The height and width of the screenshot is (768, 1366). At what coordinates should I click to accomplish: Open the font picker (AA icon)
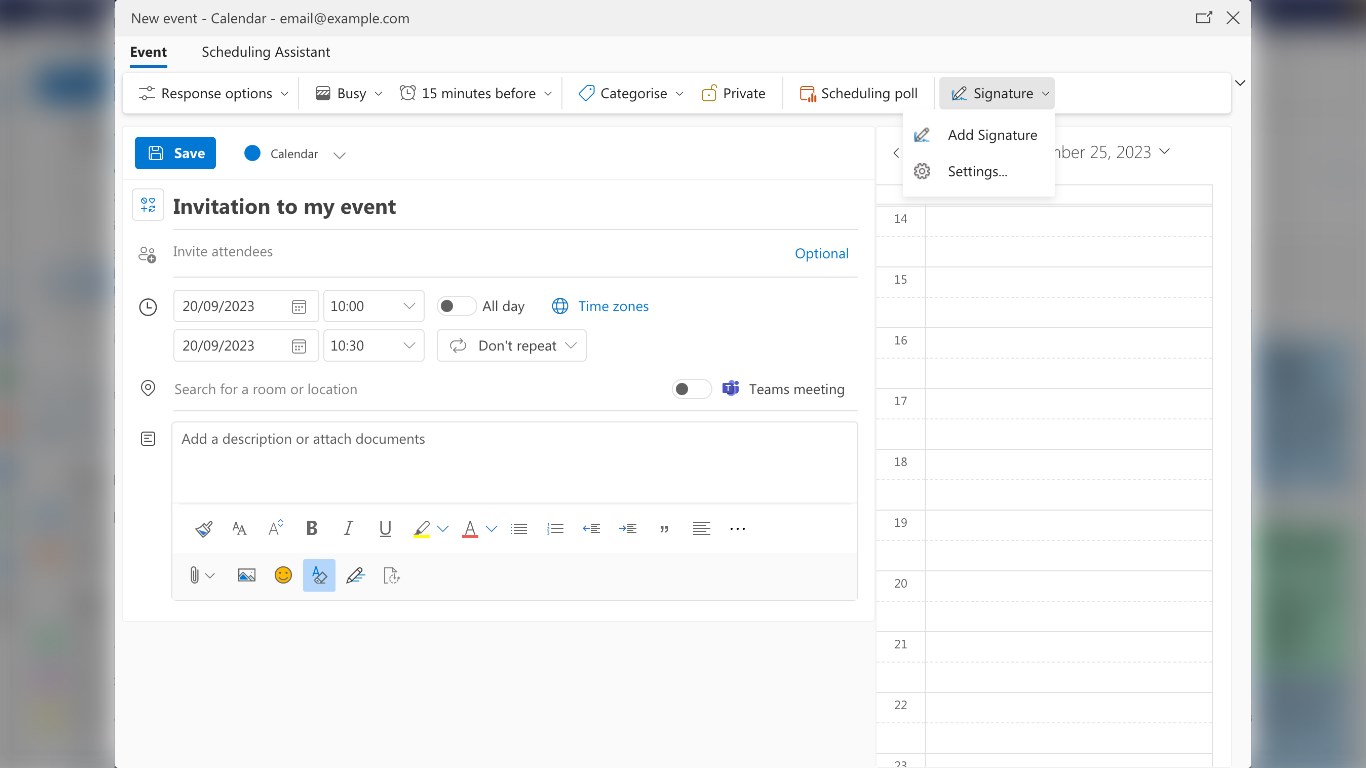tap(239, 529)
